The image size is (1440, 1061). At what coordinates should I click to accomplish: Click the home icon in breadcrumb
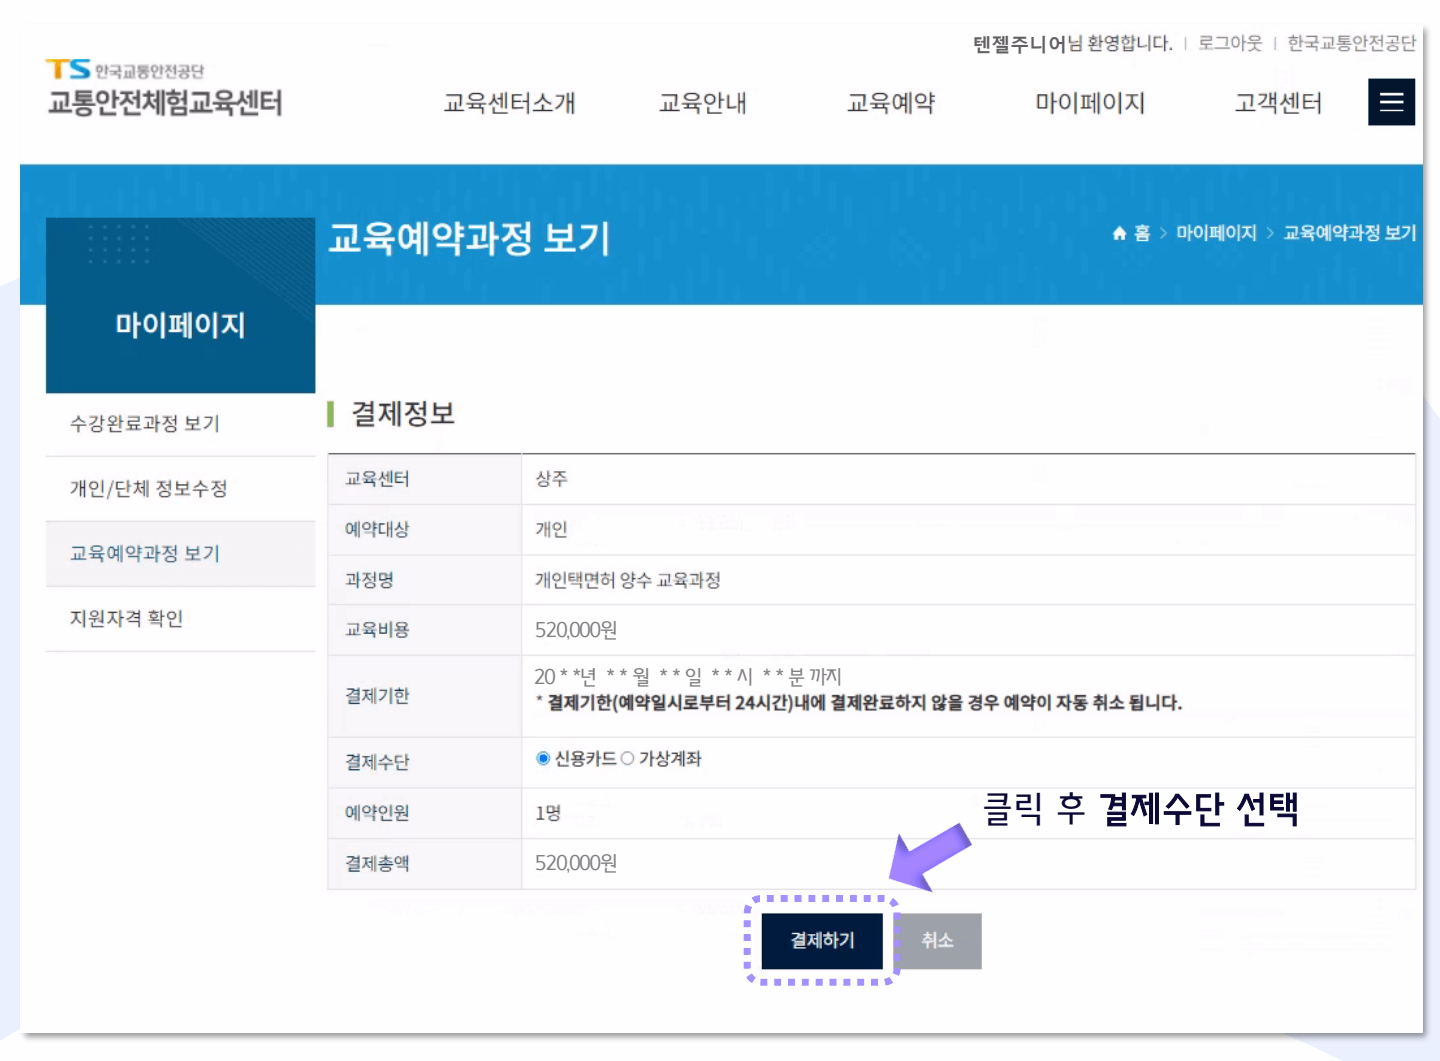click(x=1119, y=233)
